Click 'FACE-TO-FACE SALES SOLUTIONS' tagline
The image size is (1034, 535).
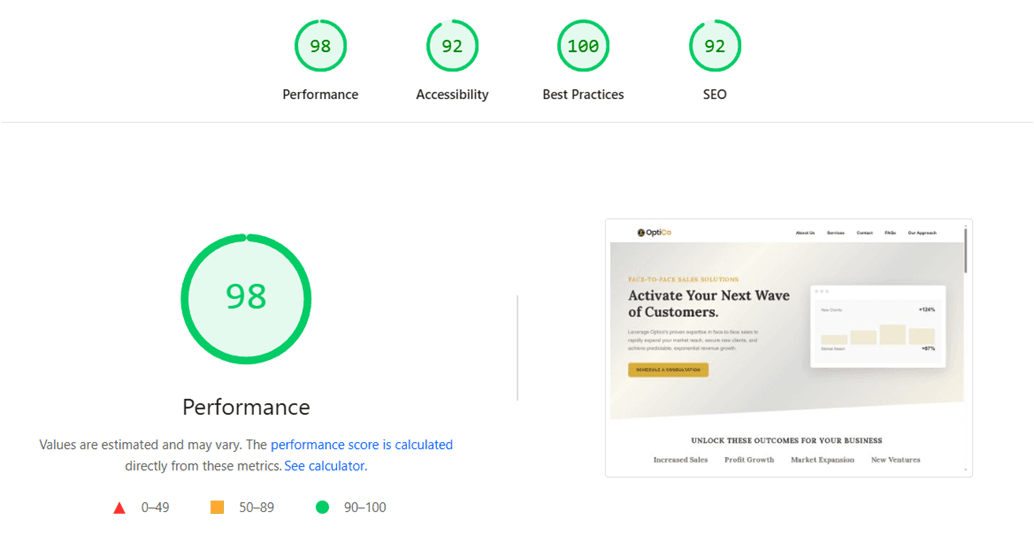tap(683, 280)
